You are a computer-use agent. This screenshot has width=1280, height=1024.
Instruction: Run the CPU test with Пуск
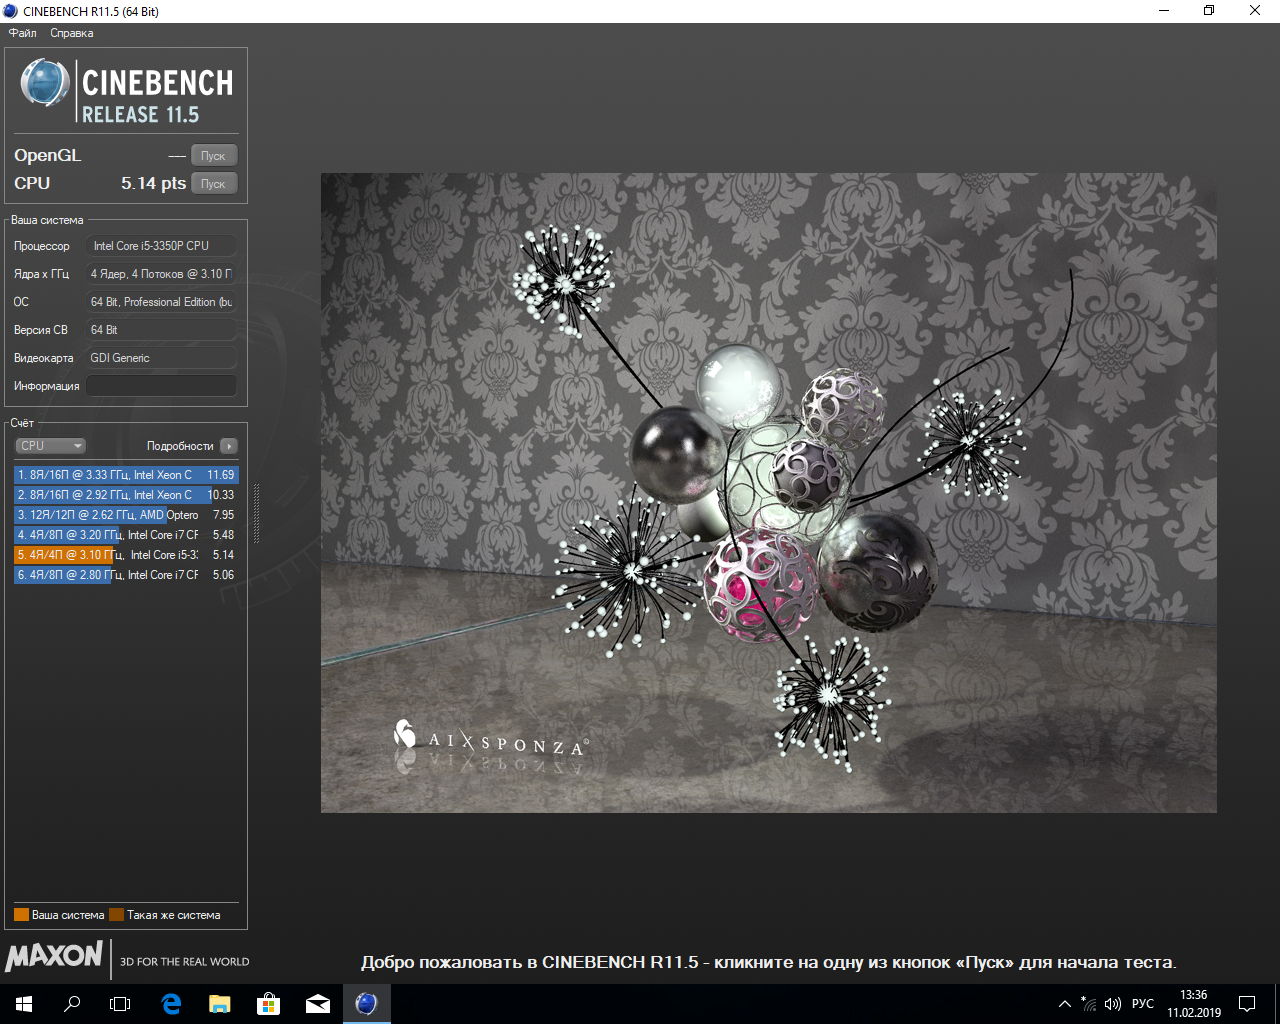214,184
